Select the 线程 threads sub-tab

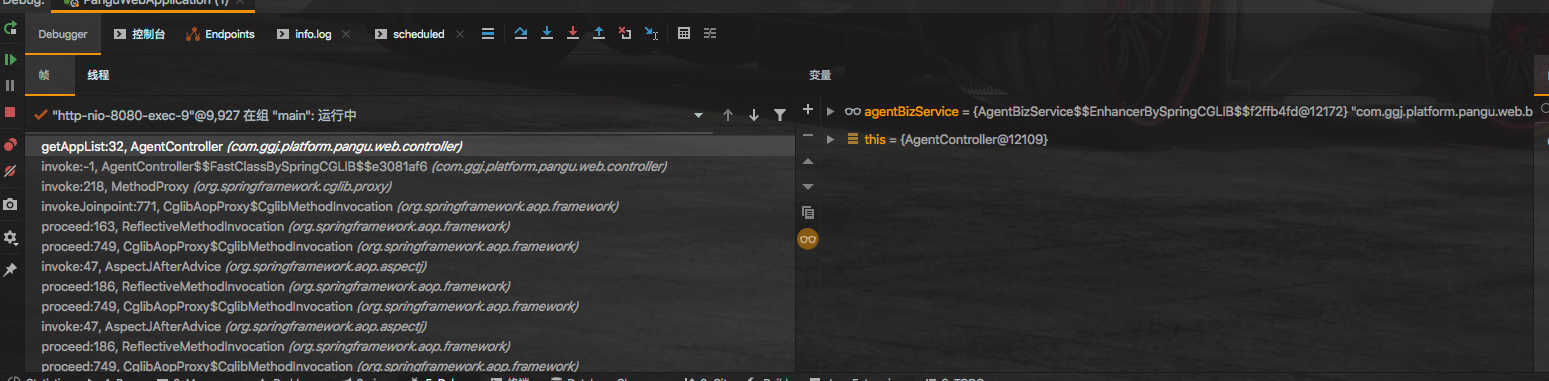98,75
